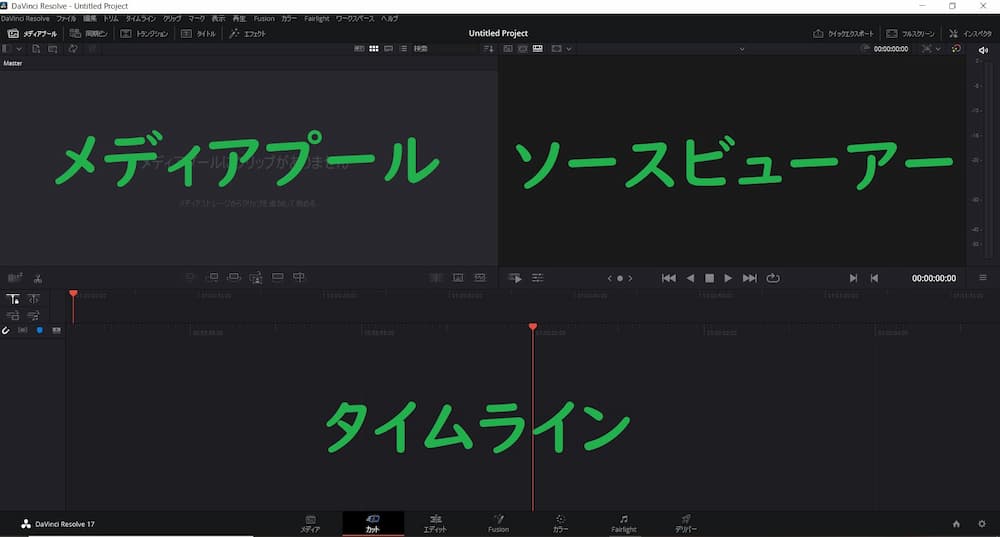Toggle bypass color grades and effects
This screenshot has height=537, width=1000.
point(955,49)
